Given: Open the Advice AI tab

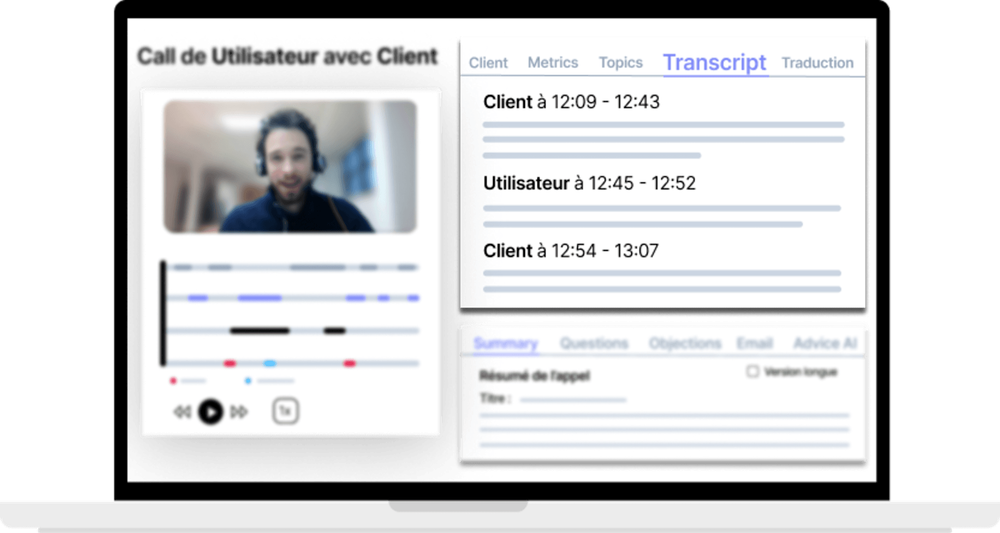Looking at the screenshot, I should point(825,344).
